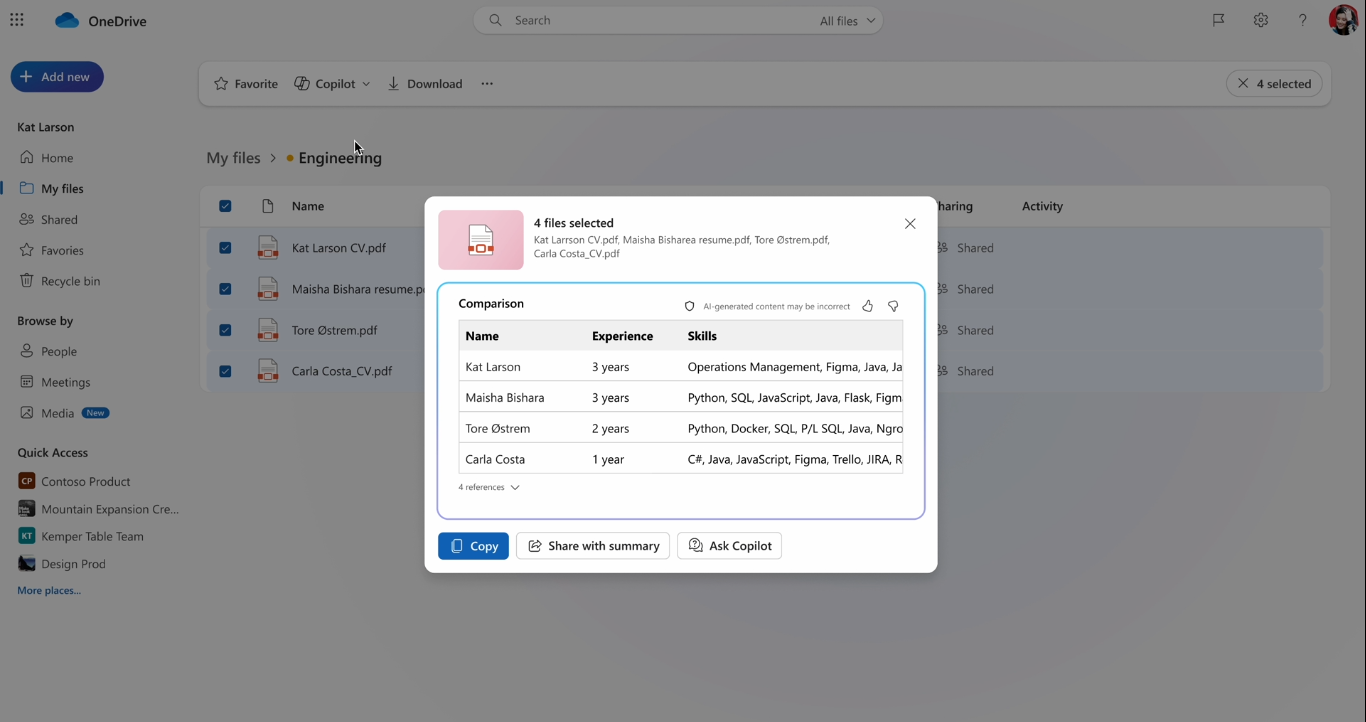This screenshot has width=1366, height=722.
Task: Close the 4 files selected dialog
Action: click(x=910, y=224)
